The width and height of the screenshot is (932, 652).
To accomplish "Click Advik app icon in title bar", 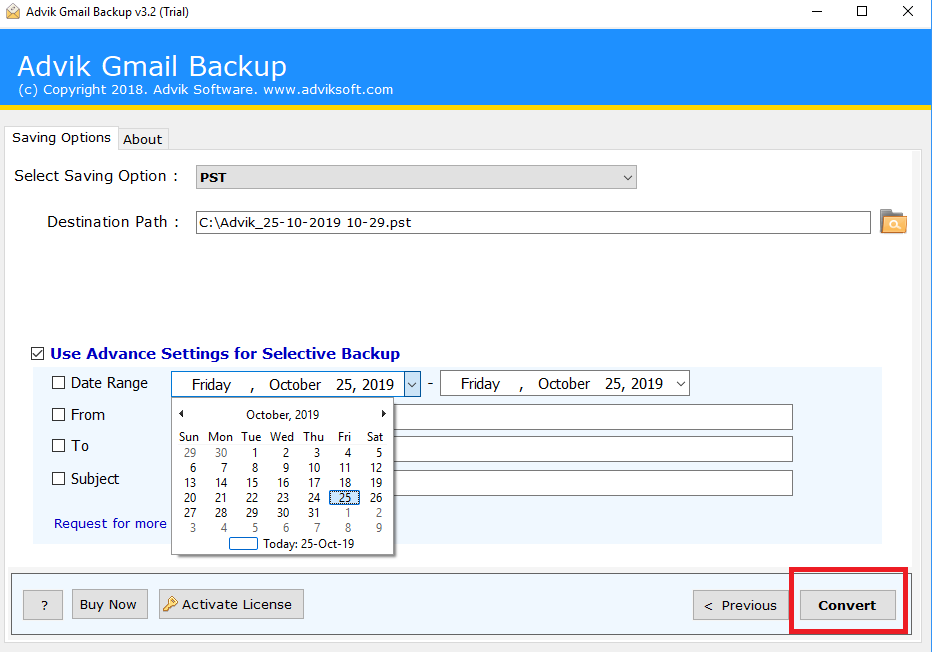I will pos(12,11).
